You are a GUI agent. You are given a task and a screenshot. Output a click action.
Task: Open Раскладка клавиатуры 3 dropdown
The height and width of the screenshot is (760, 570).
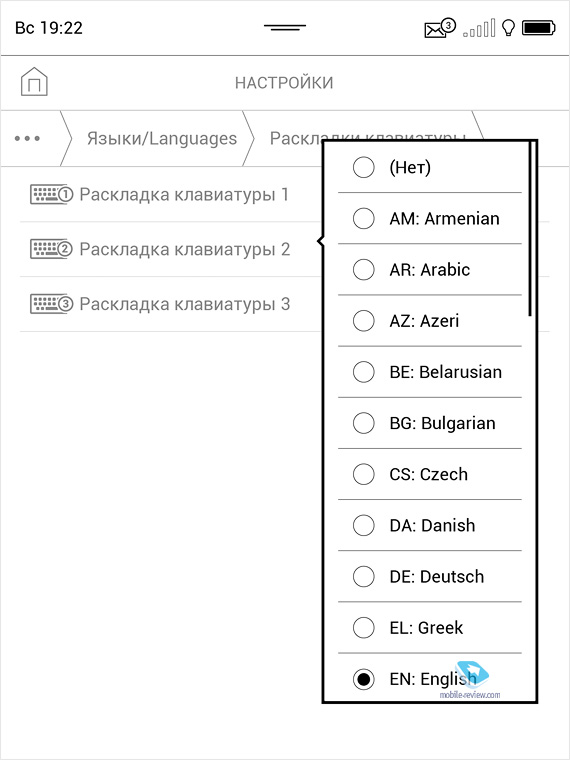point(170,304)
